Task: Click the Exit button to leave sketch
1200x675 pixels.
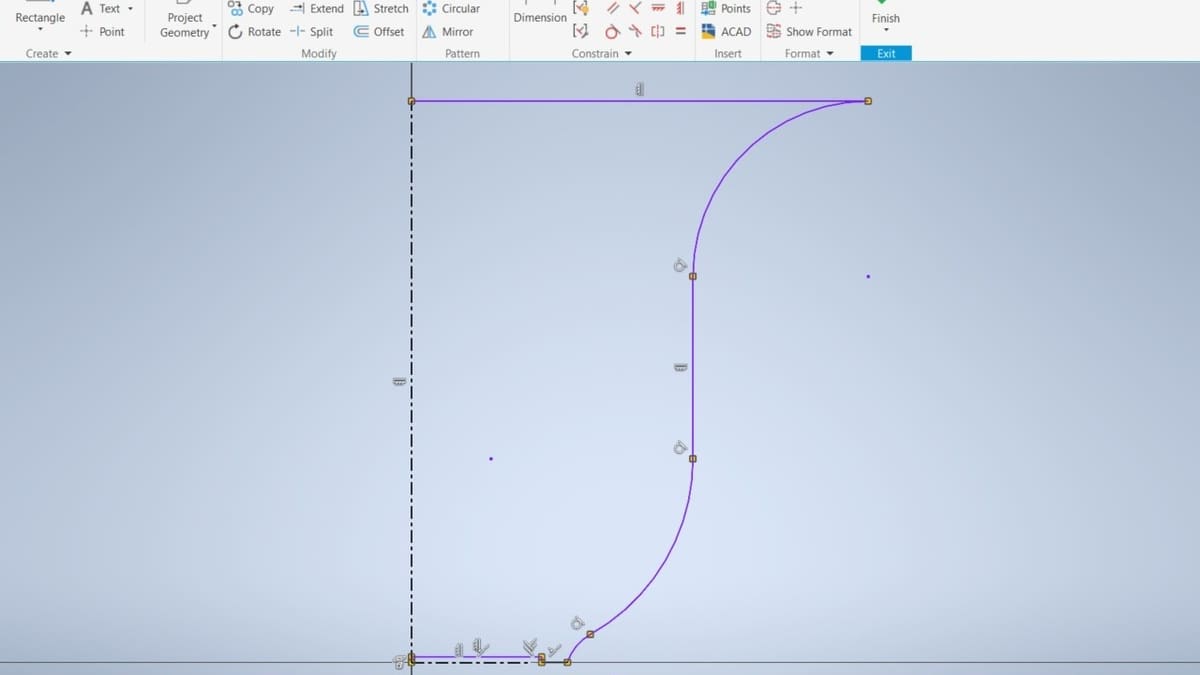Action: pos(886,53)
